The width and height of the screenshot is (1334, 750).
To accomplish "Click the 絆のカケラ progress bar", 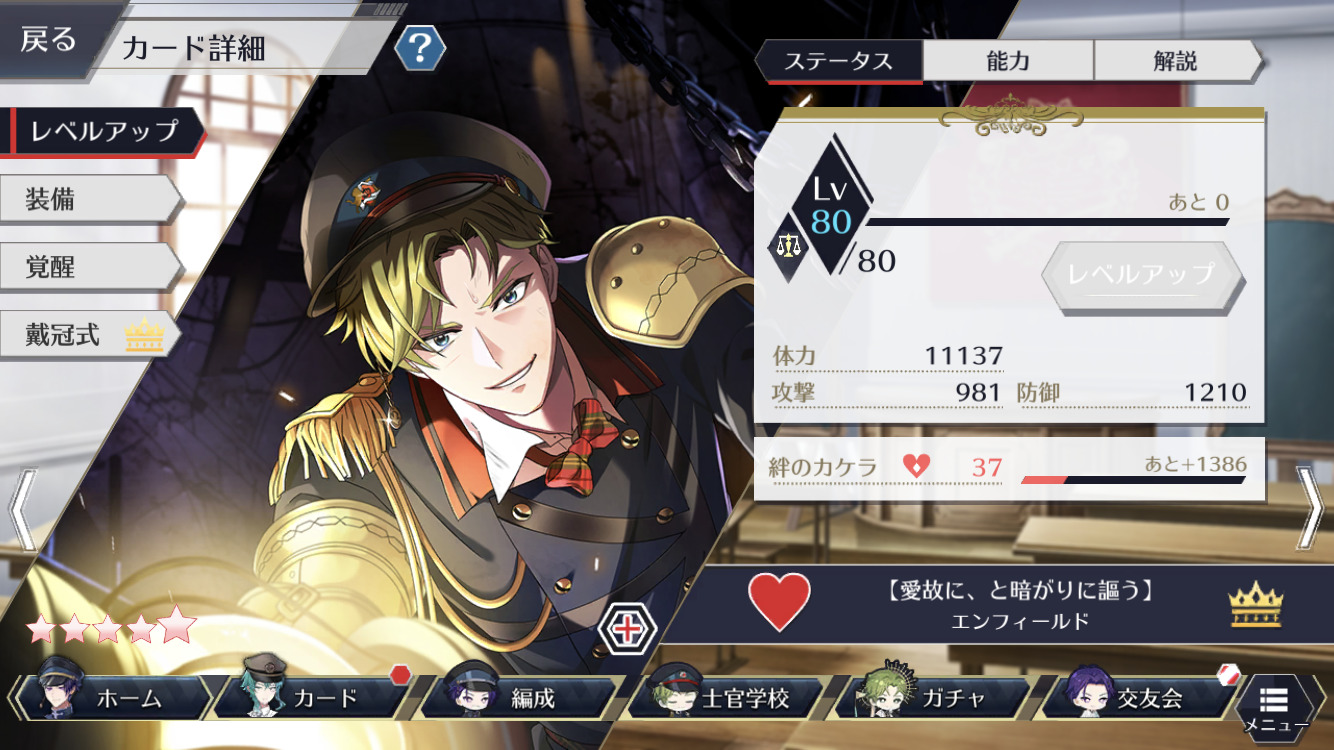I will [x=1133, y=480].
